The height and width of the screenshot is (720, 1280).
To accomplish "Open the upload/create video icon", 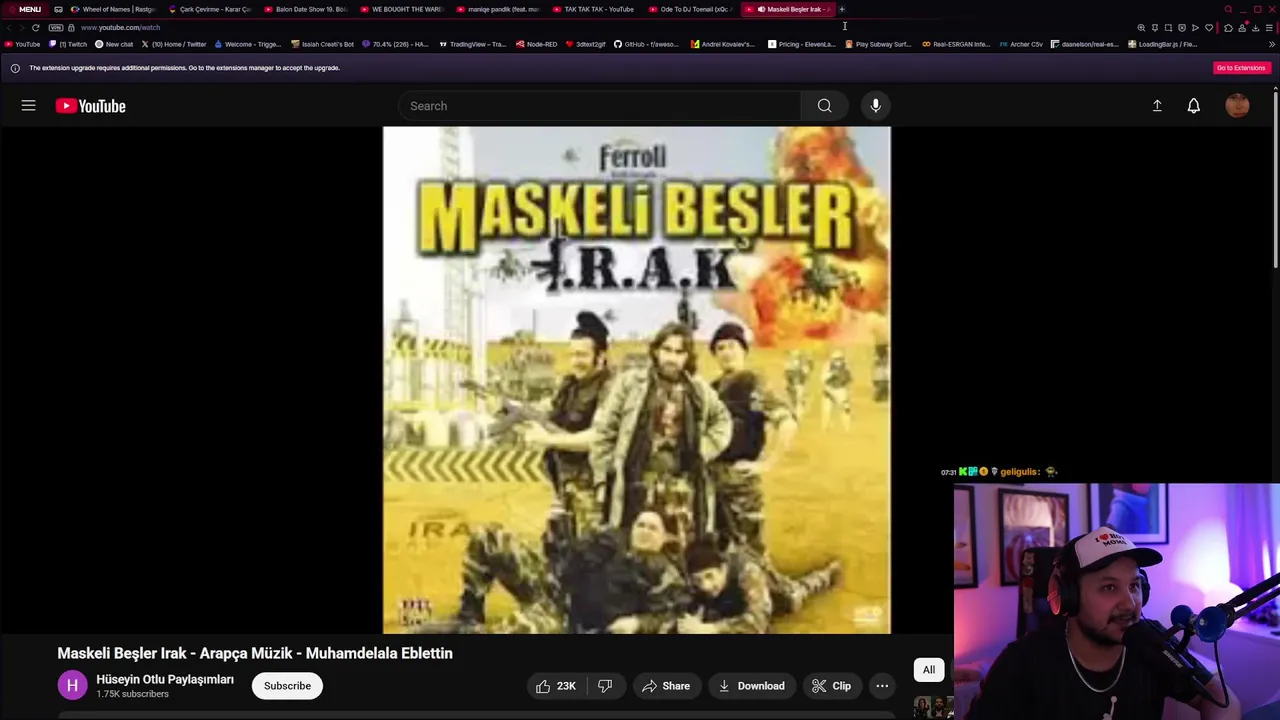I will (x=1157, y=106).
